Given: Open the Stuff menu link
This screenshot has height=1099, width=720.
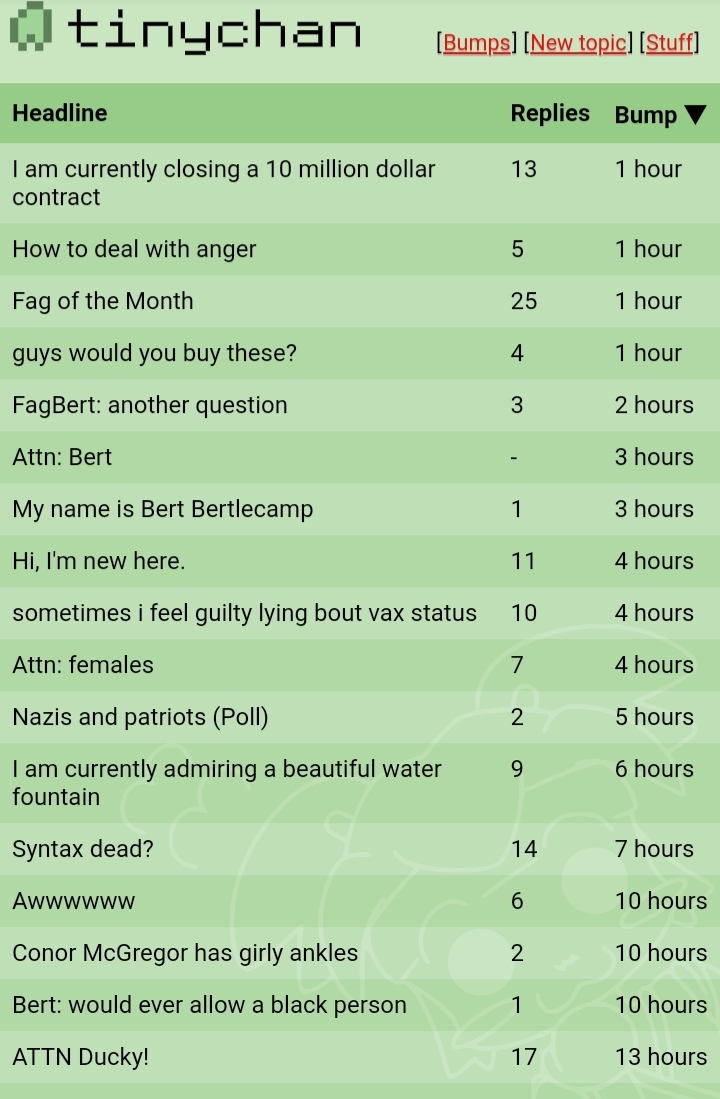Looking at the screenshot, I should coord(669,43).
